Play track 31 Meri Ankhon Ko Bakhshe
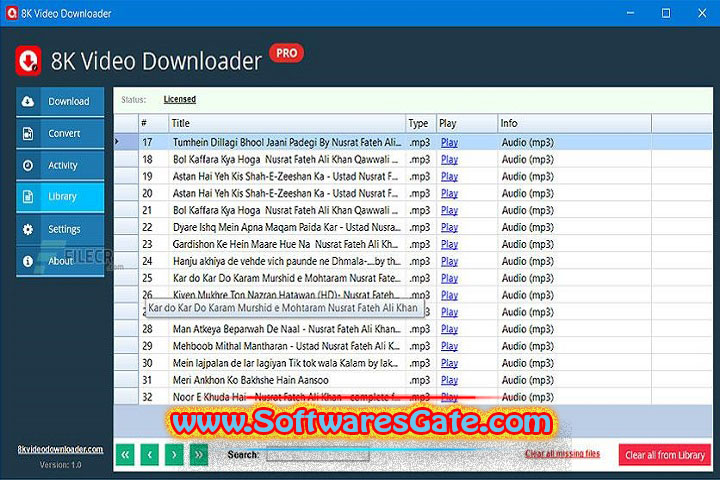 (449, 380)
